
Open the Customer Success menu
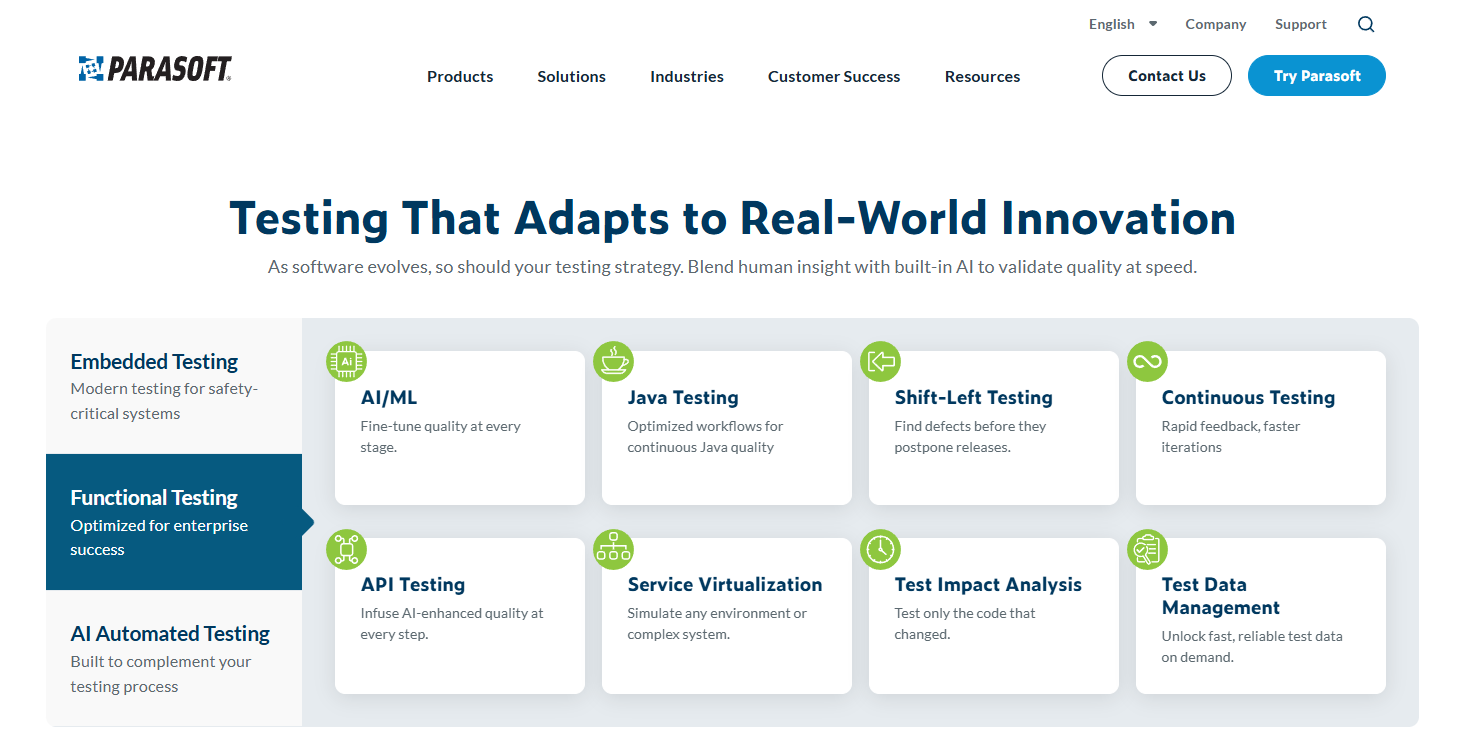point(834,76)
